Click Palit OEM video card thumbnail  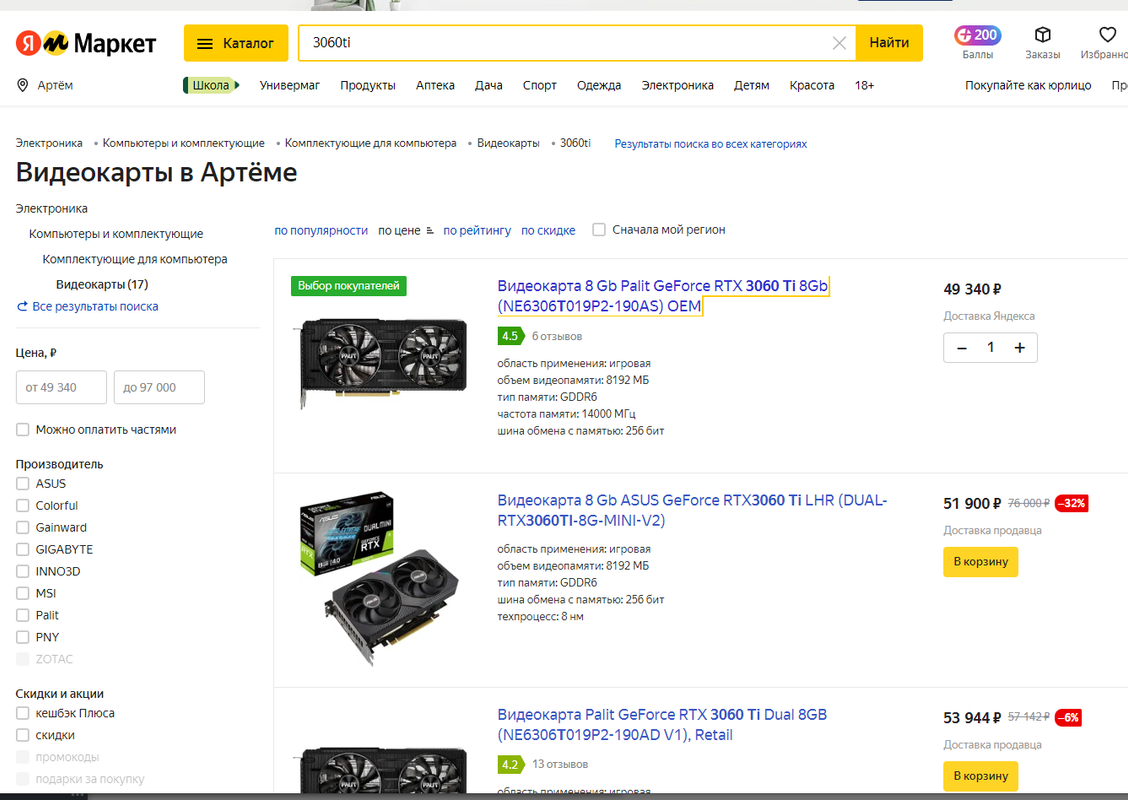[x=382, y=363]
